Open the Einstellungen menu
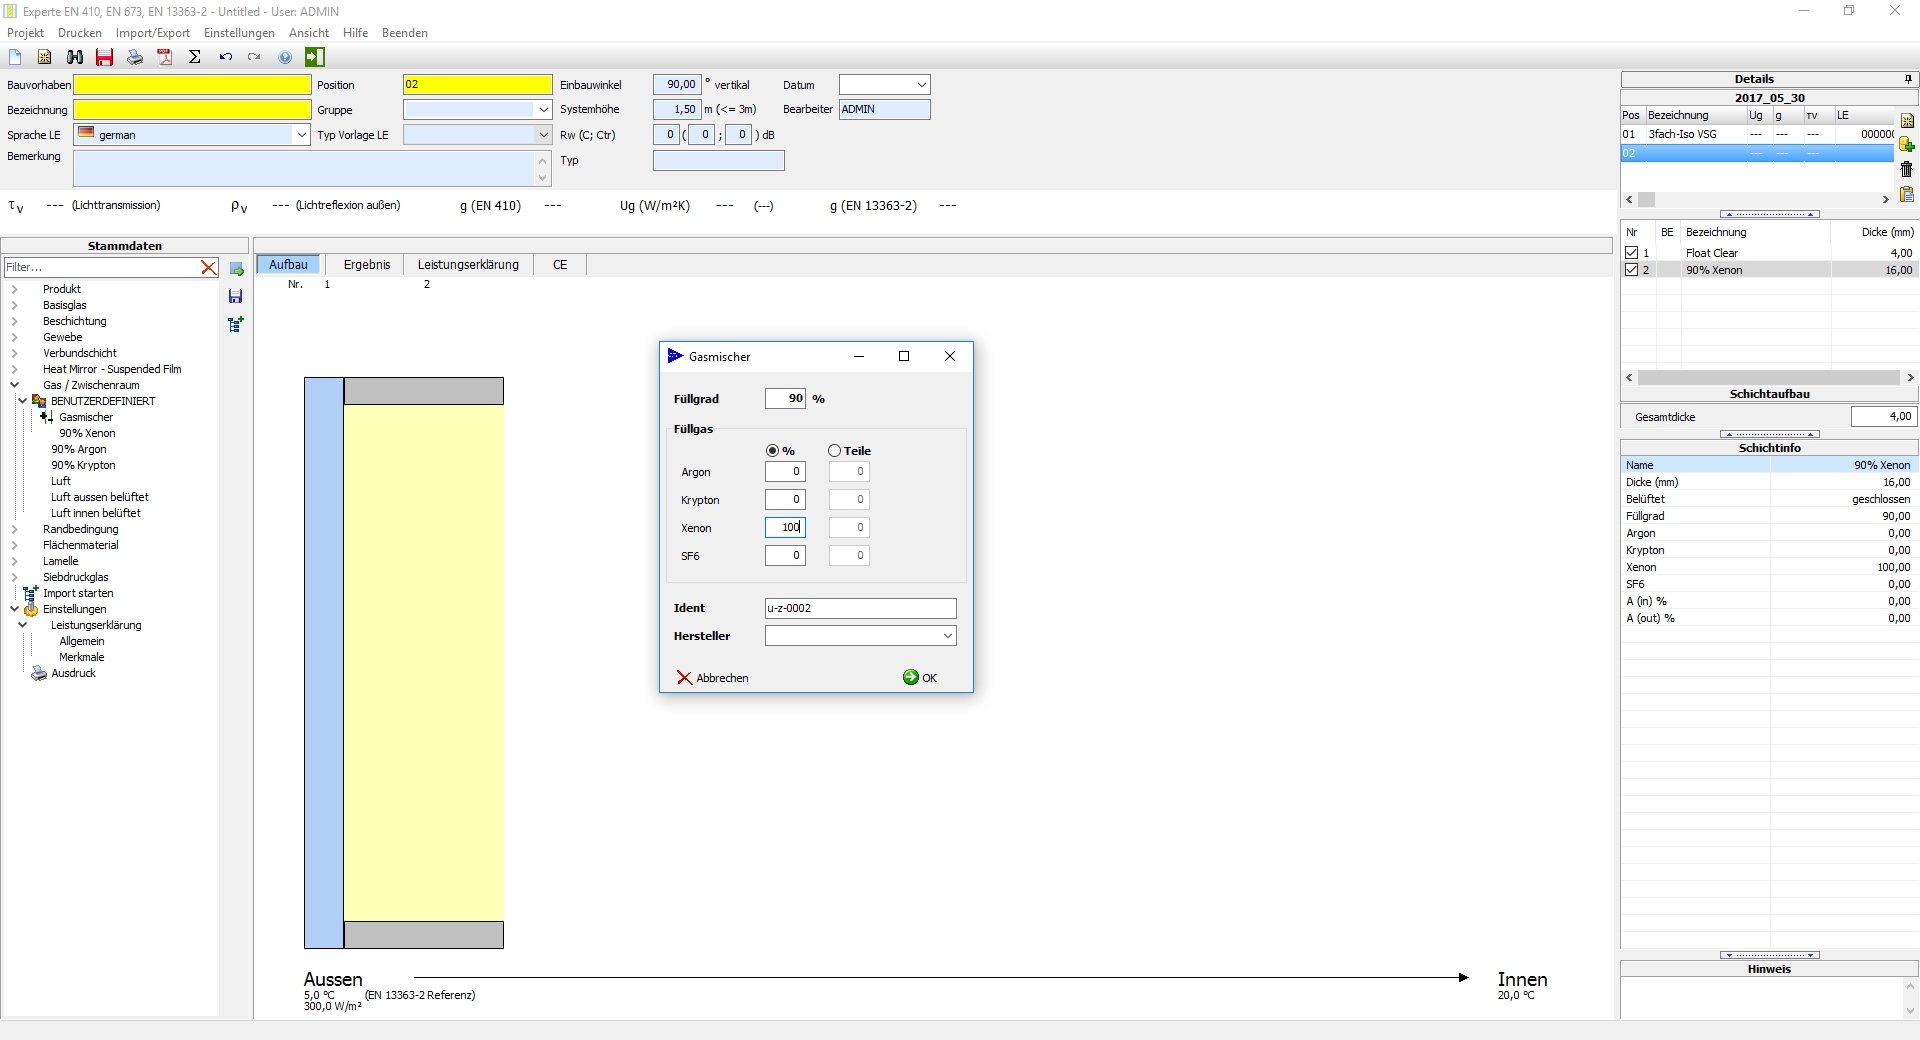The width and height of the screenshot is (1920, 1040). point(239,33)
